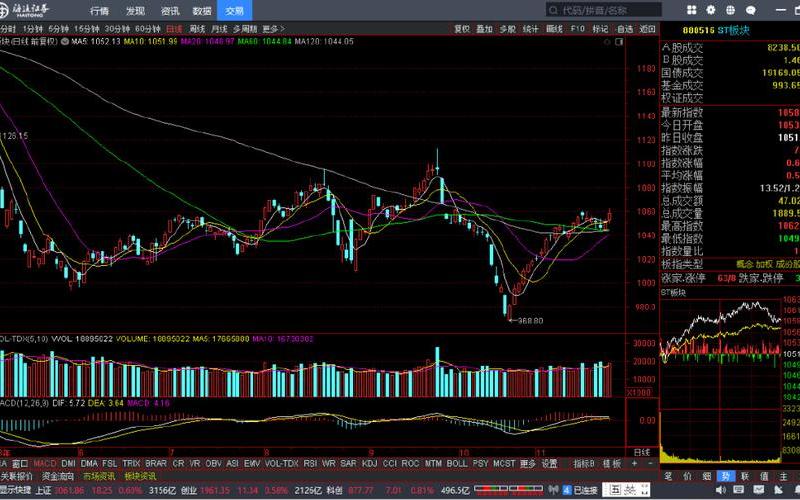Click the search magnifier icon
This screenshot has height=500, width=800.
(552, 10)
